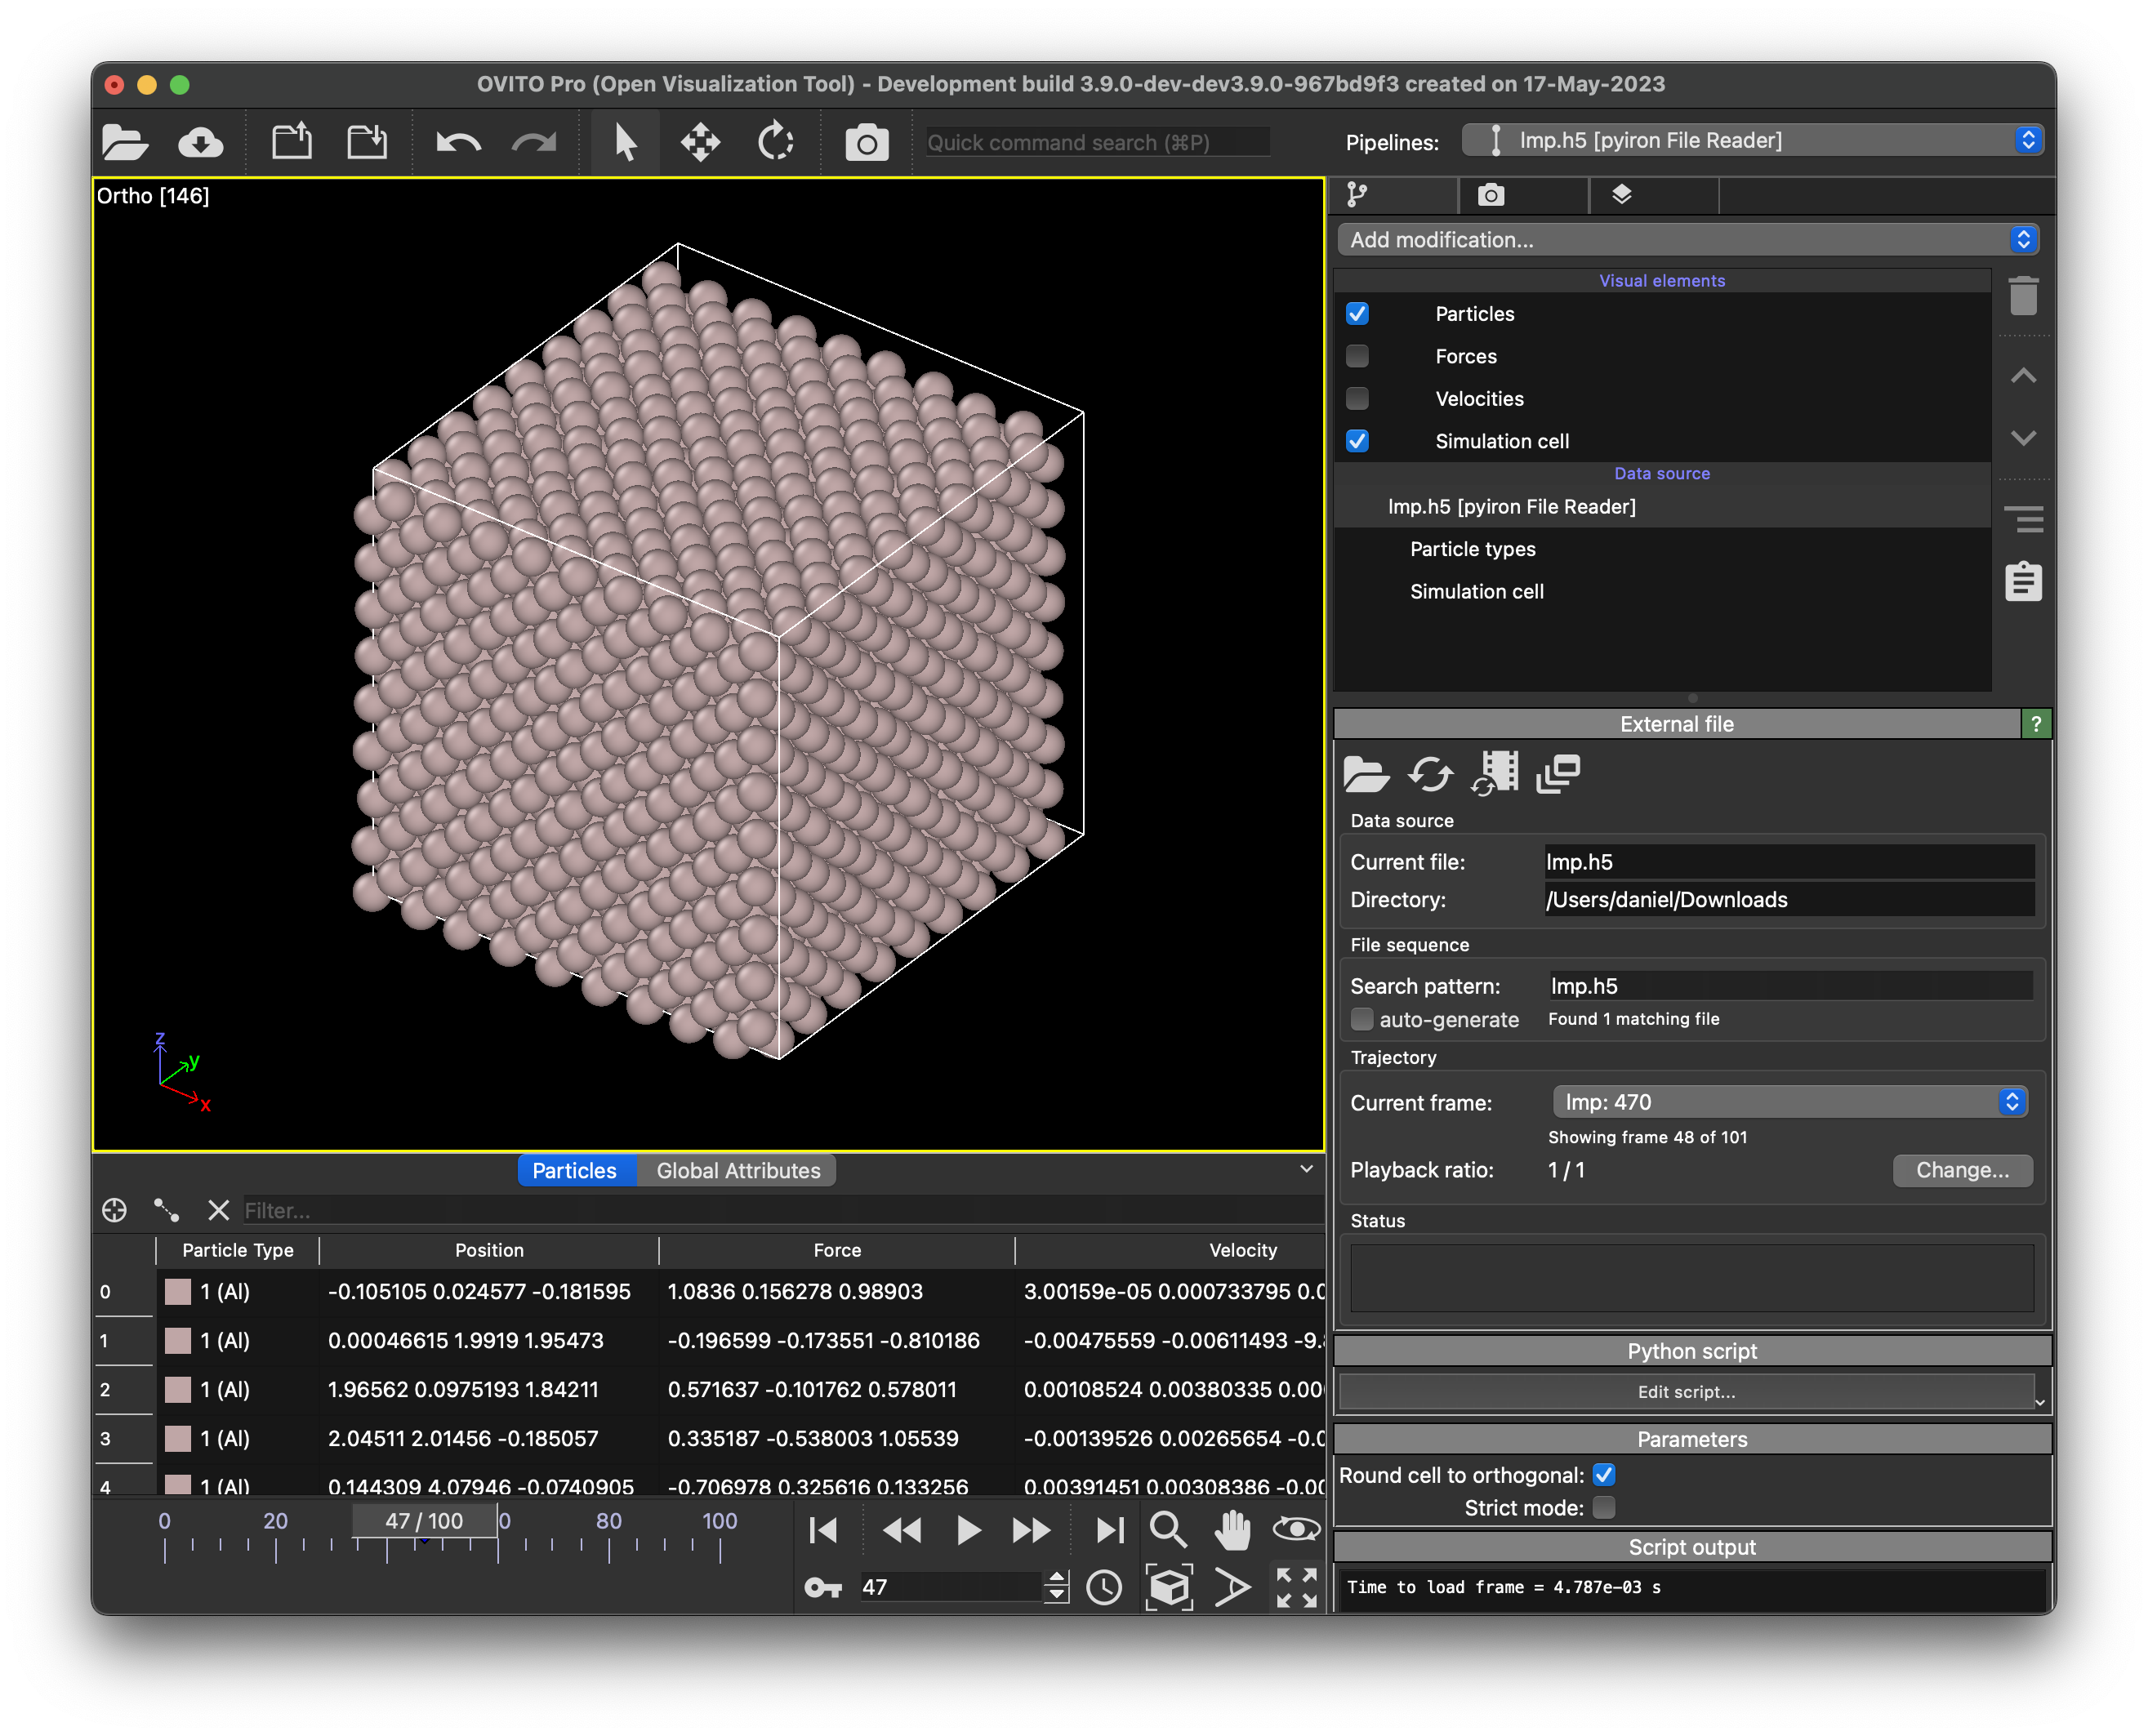Click the load file from remote URL icon

pos(200,142)
